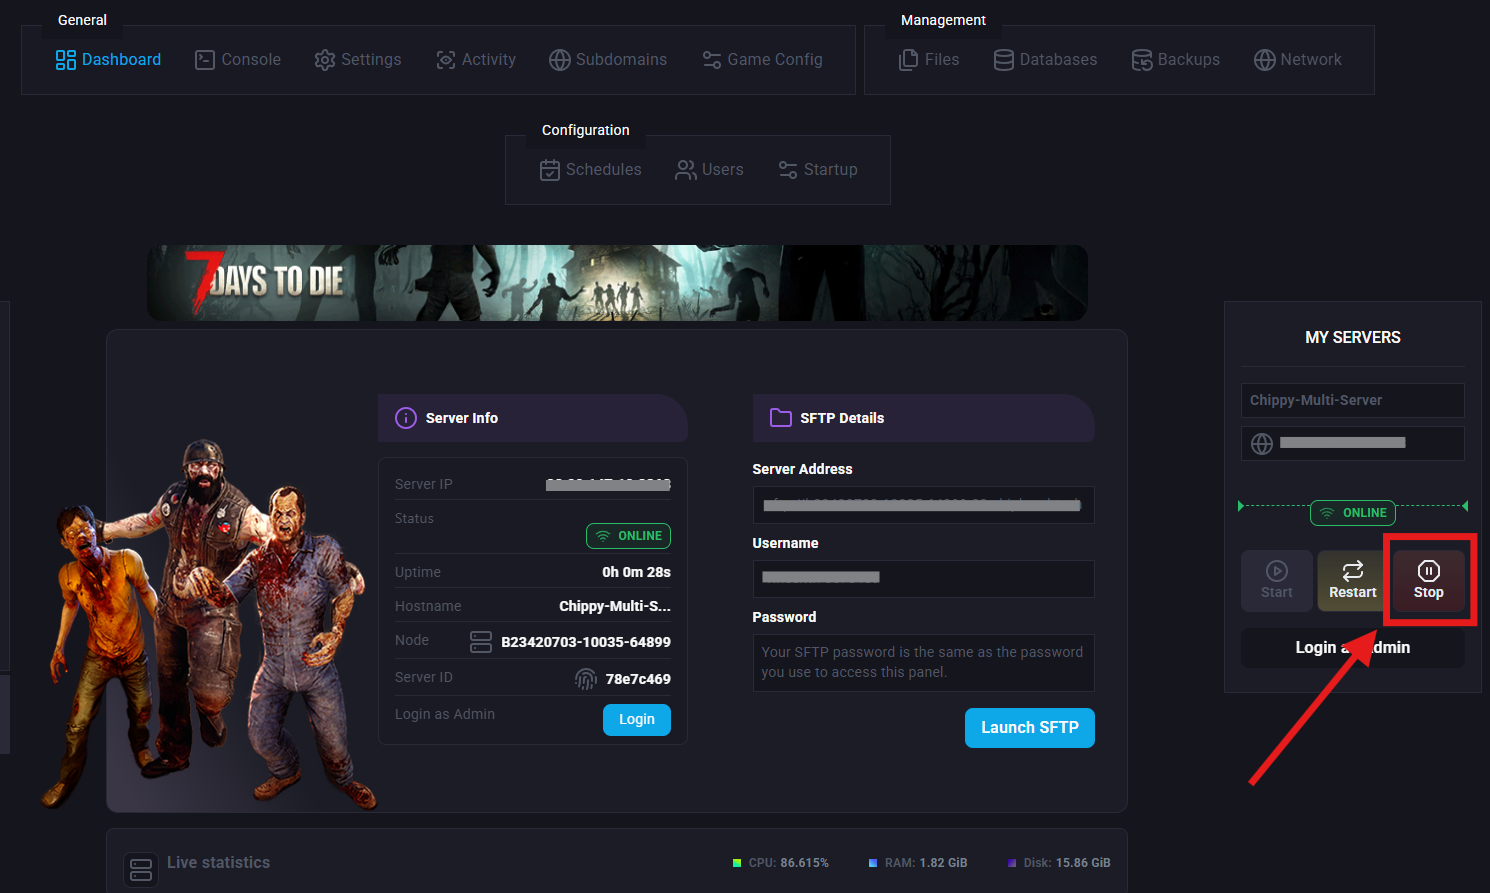Click the Live statistics heading
The height and width of the screenshot is (893, 1490).
point(218,863)
